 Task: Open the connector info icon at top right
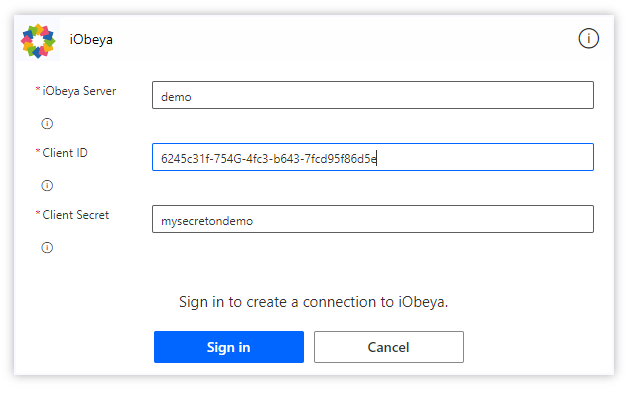click(588, 39)
